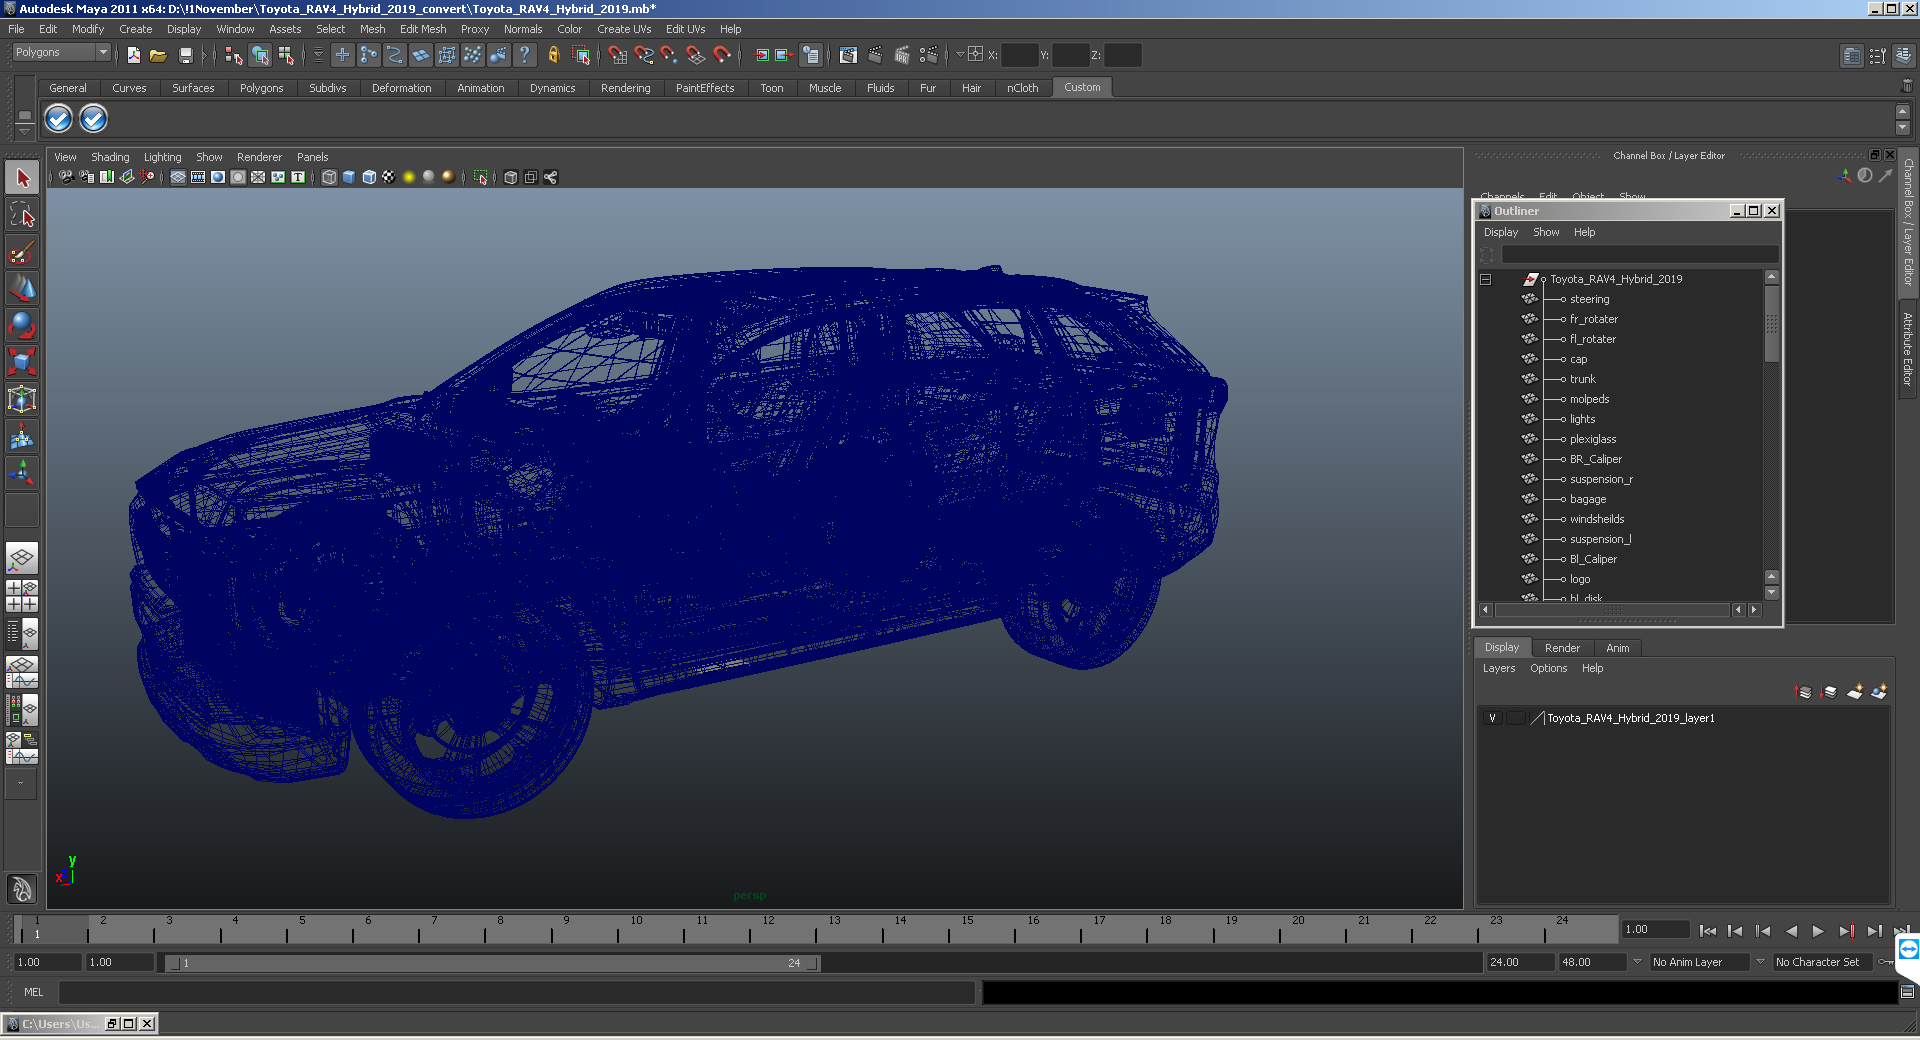Enable the smooth shade all cube icon
The image size is (1920, 1040).
pos(349,177)
